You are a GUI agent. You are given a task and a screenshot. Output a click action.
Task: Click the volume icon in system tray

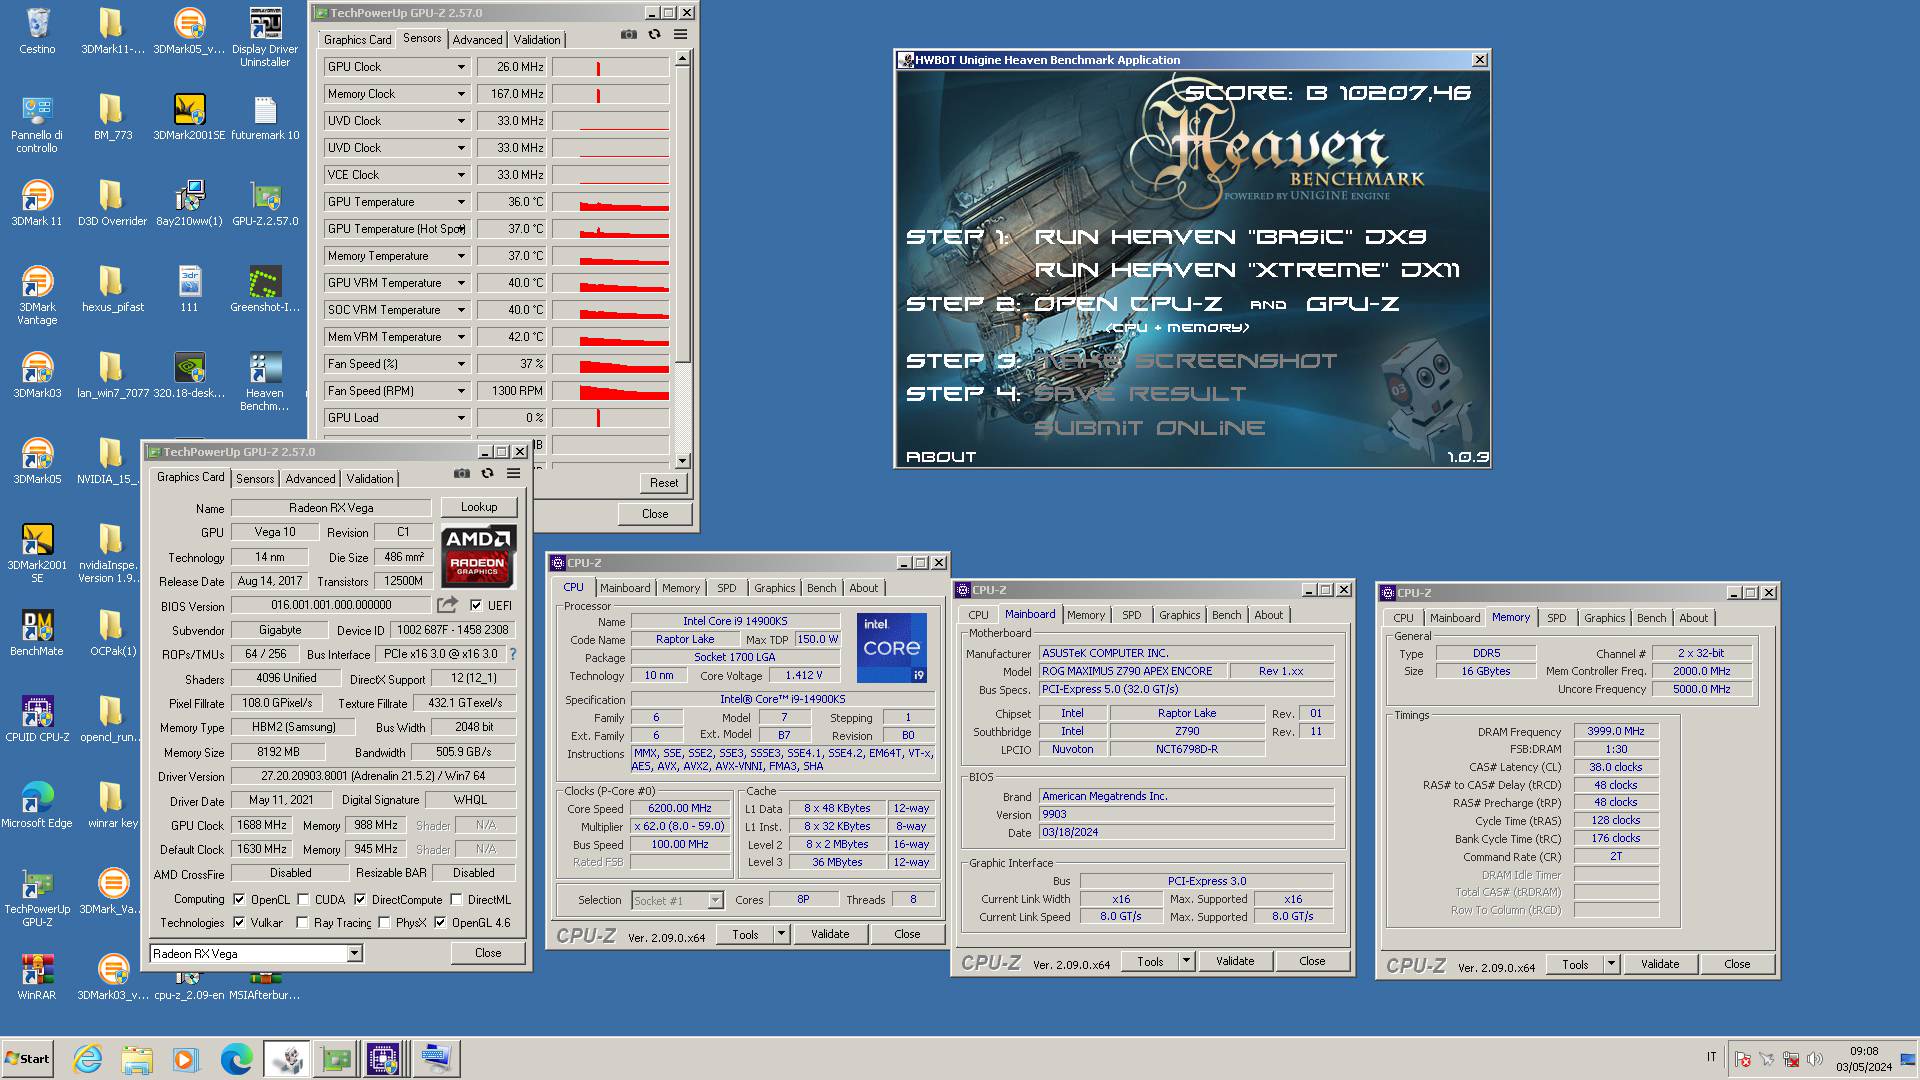click(x=1815, y=1059)
